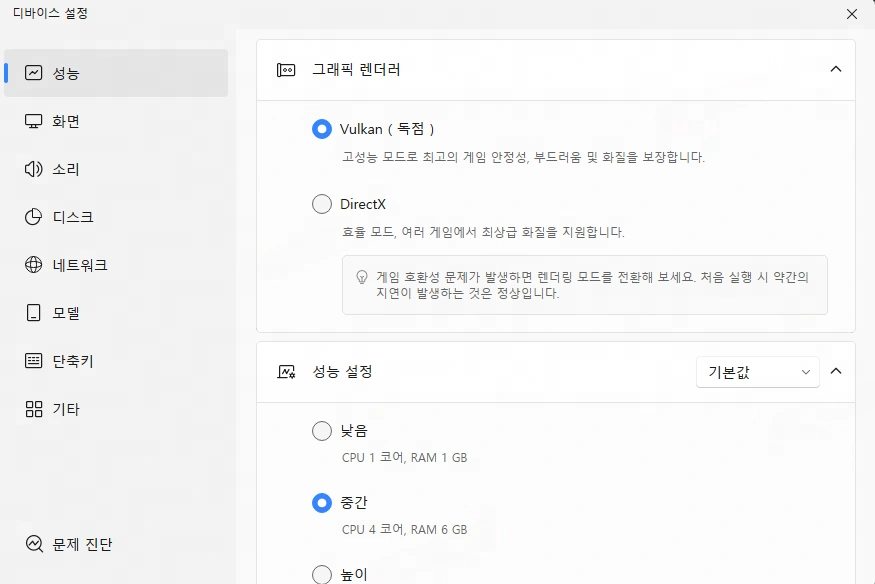Click the 기타 grid icon
This screenshot has height=584, width=875.
point(34,409)
